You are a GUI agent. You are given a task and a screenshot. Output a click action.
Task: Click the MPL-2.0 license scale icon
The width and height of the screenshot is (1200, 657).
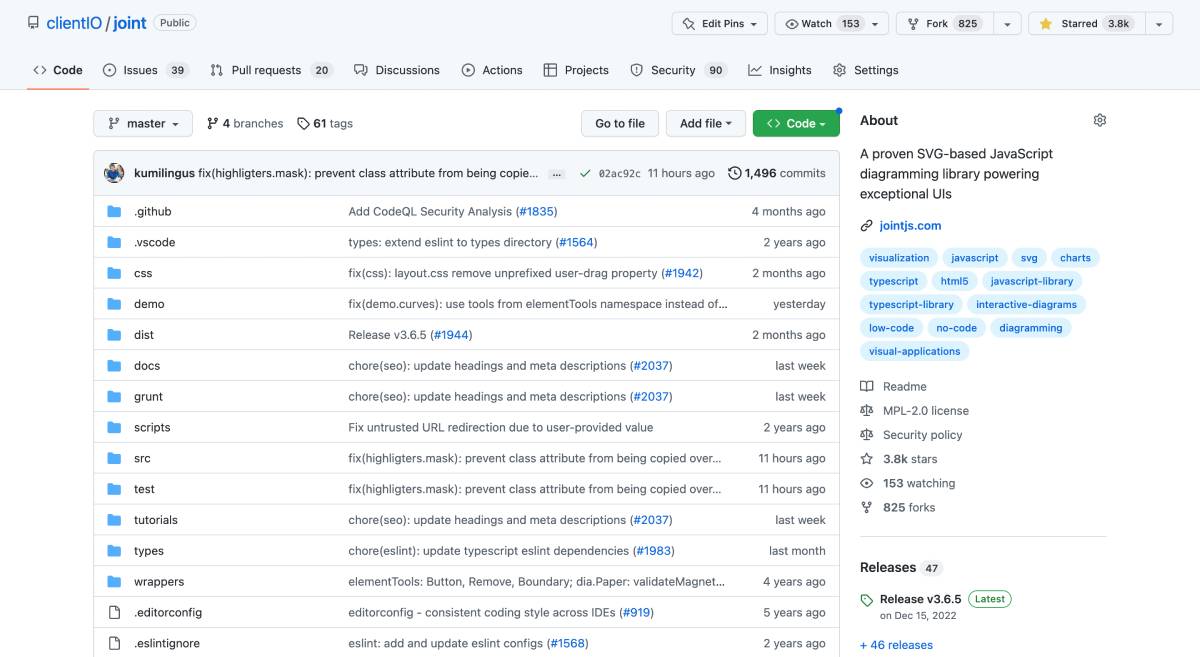[866, 410]
